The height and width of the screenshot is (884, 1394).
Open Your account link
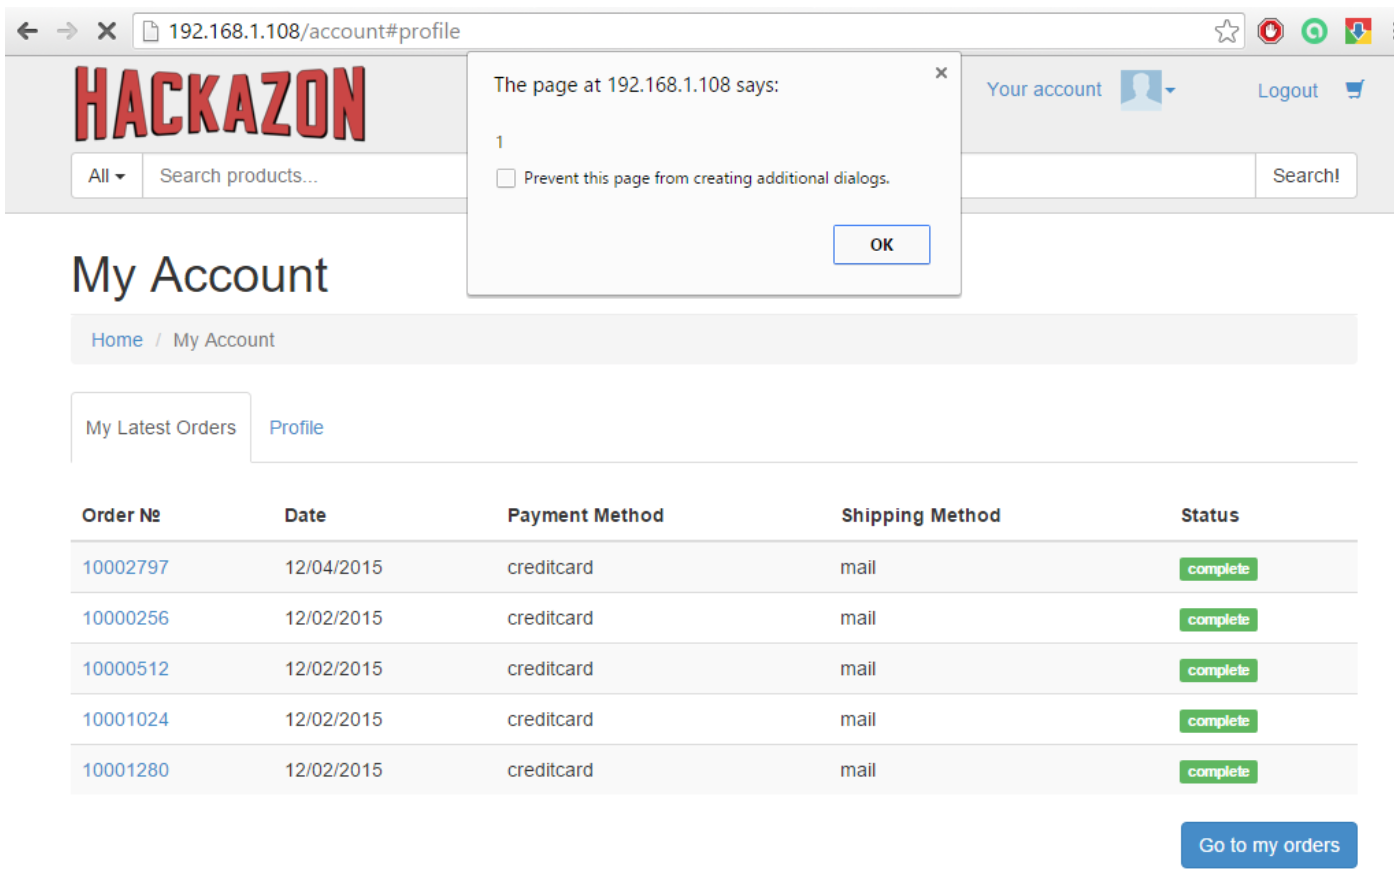(1044, 89)
